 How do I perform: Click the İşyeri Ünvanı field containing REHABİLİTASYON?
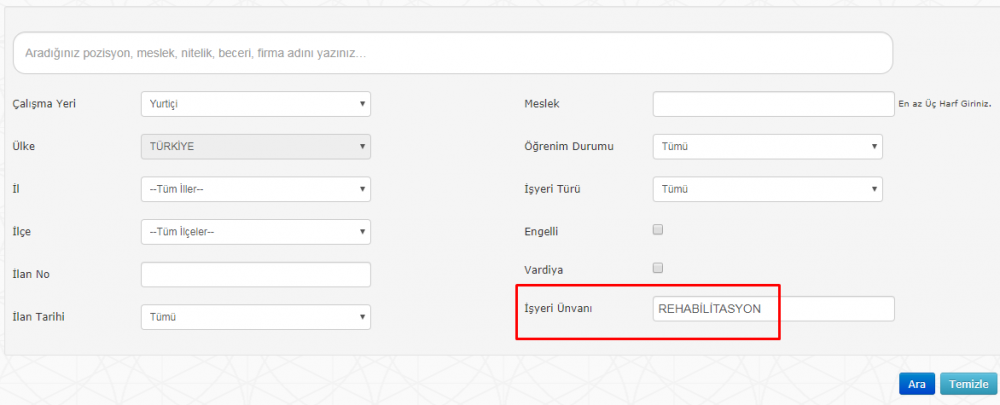pos(773,309)
